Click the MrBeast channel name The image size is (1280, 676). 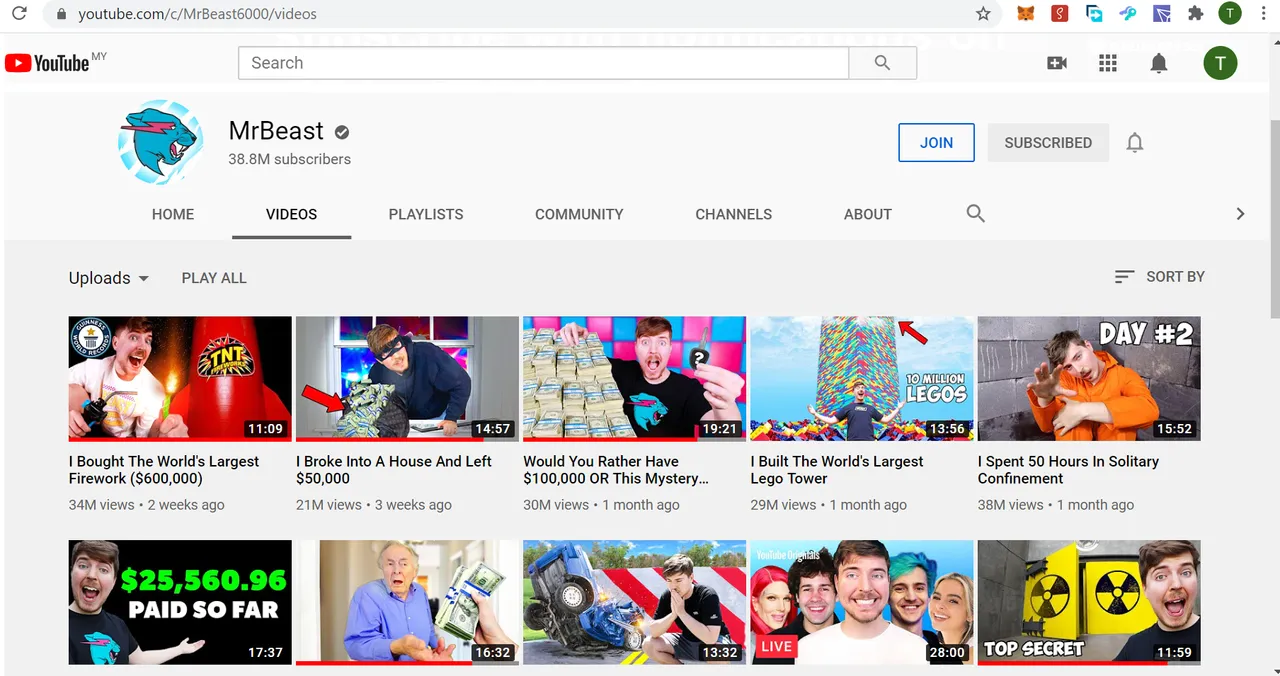click(x=276, y=131)
